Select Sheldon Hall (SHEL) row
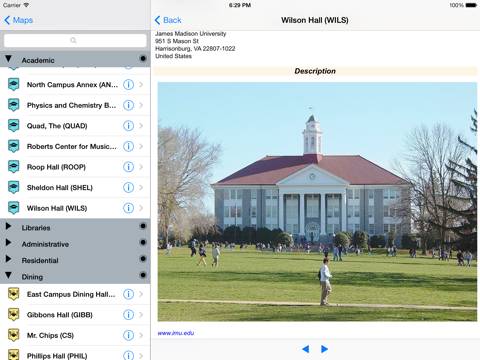The width and height of the screenshot is (480, 360). pyautogui.click(x=75, y=188)
